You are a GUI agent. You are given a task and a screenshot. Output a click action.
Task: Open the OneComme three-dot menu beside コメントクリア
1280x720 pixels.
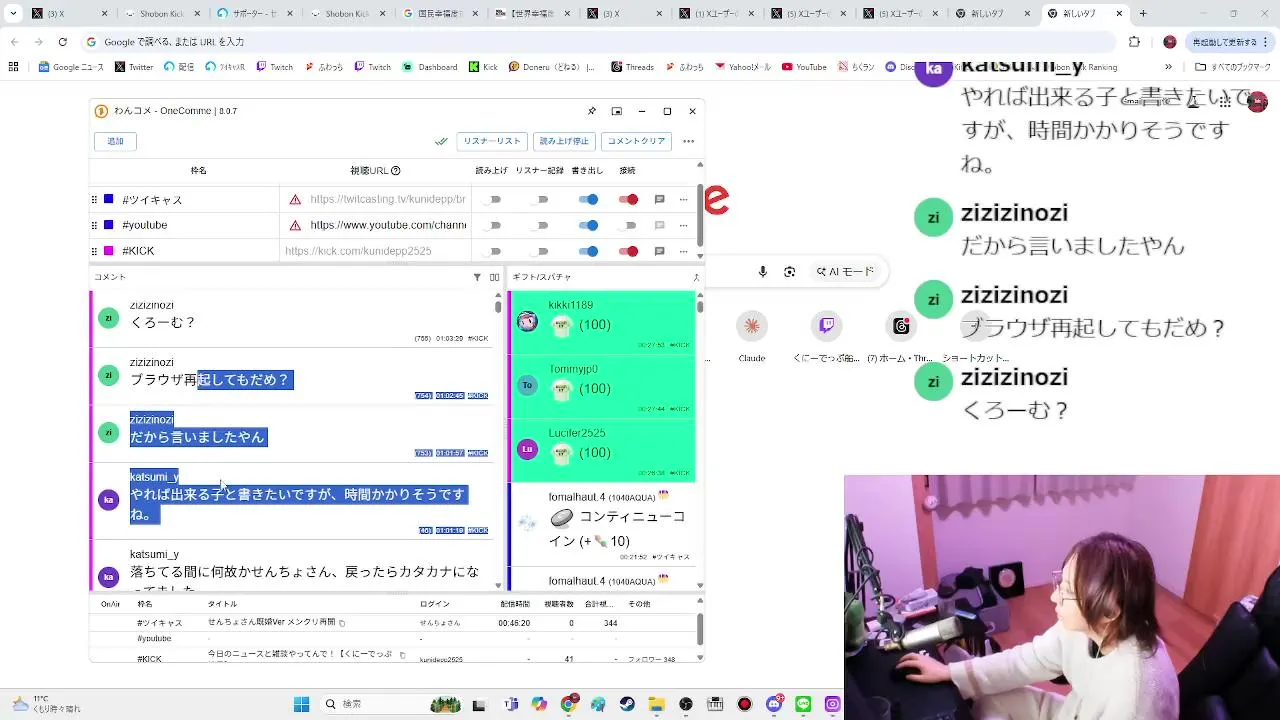688,141
